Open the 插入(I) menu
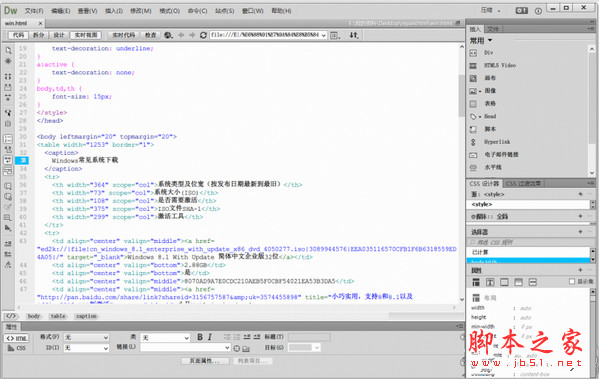The height and width of the screenshot is (379, 599). point(114,11)
